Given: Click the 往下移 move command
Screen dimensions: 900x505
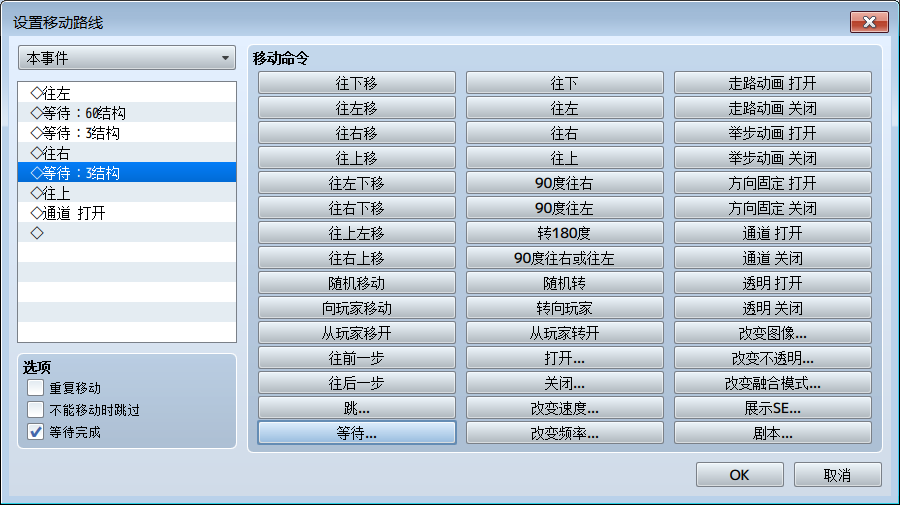Looking at the screenshot, I should (x=356, y=83).
